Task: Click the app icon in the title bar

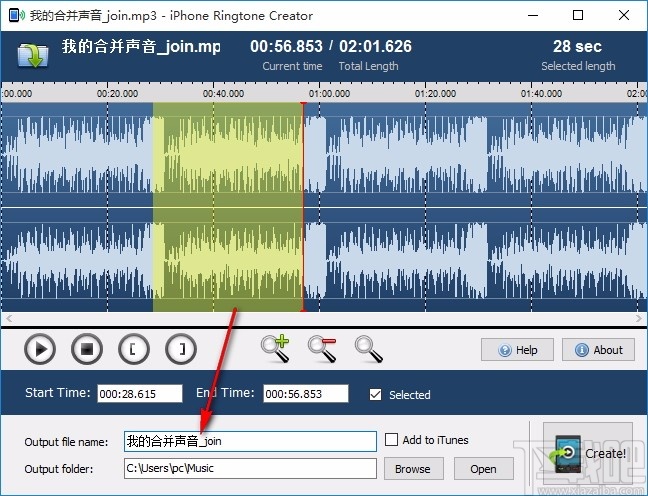Action: (17, 15)
